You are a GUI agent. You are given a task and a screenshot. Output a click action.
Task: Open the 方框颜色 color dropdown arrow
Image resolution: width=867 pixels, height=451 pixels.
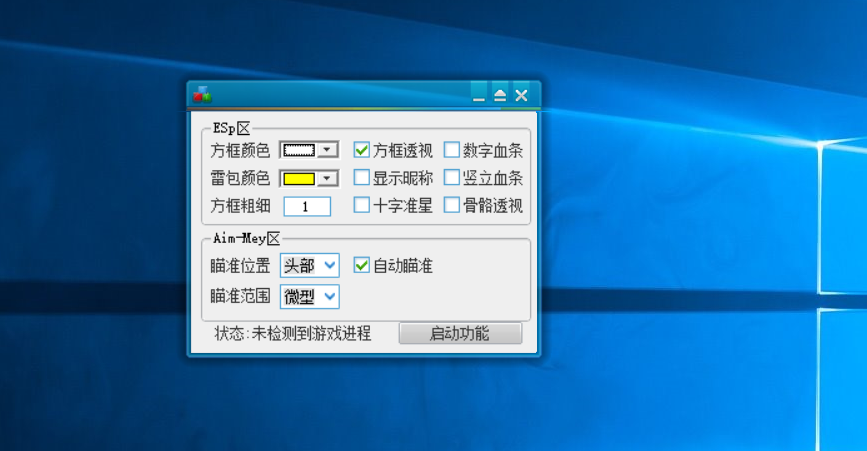327,150
